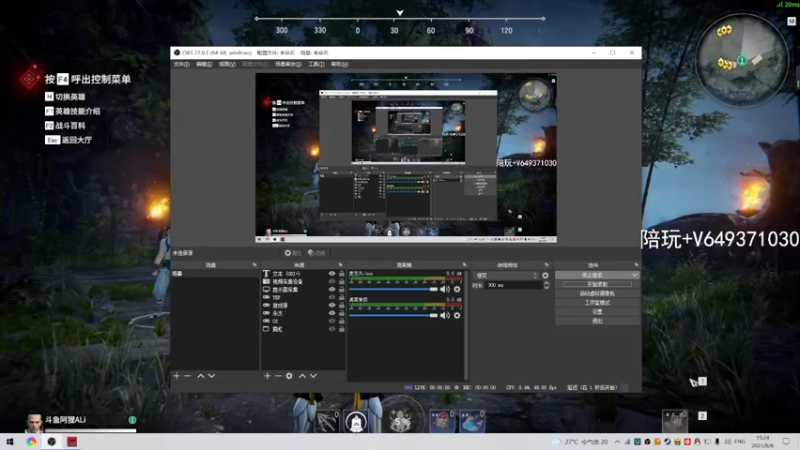800x450 pixels.
Task: Toggle visibility eye of 游戏源 source
Action: coord(332,305)
